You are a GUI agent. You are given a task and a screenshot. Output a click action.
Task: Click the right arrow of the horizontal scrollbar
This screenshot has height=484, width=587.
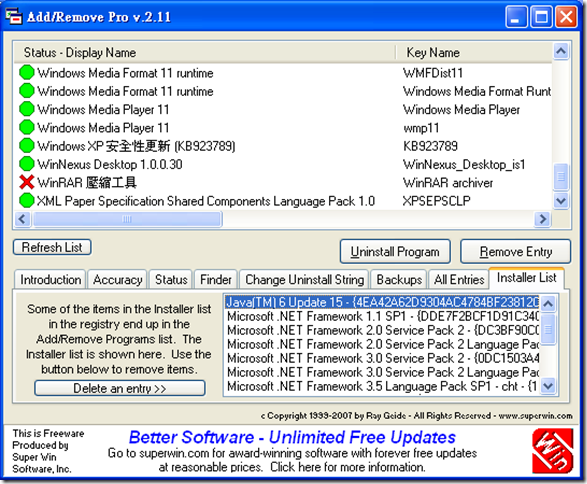(542, 219)
